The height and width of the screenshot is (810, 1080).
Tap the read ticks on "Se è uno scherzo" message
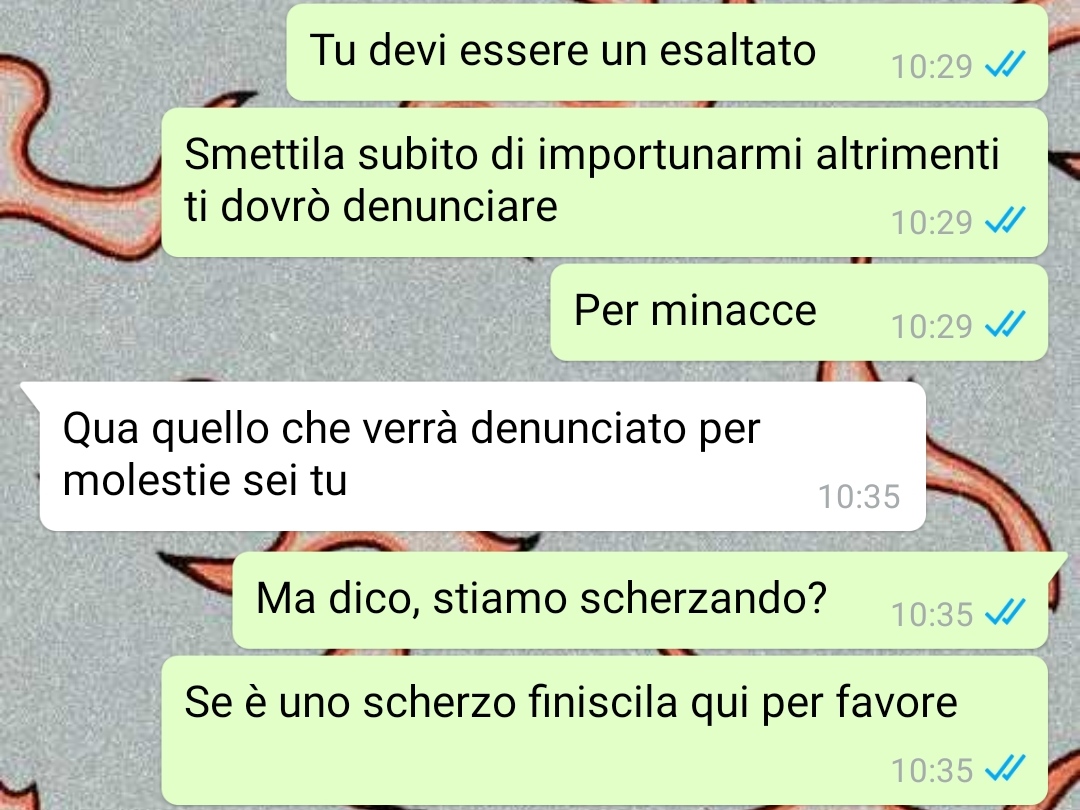click(x=1006, y=767)
